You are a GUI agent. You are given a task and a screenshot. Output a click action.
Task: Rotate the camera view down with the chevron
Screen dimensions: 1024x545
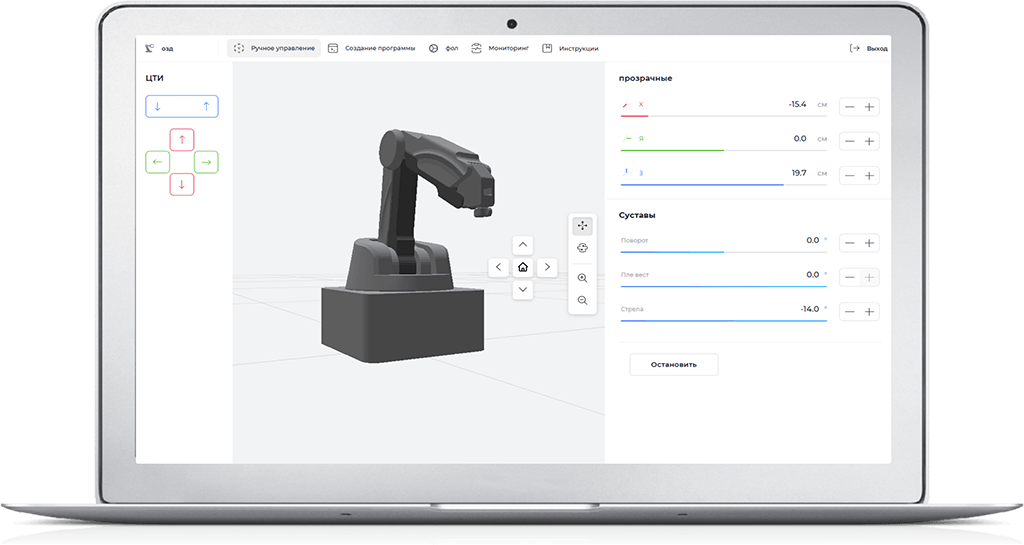[523, 290]
